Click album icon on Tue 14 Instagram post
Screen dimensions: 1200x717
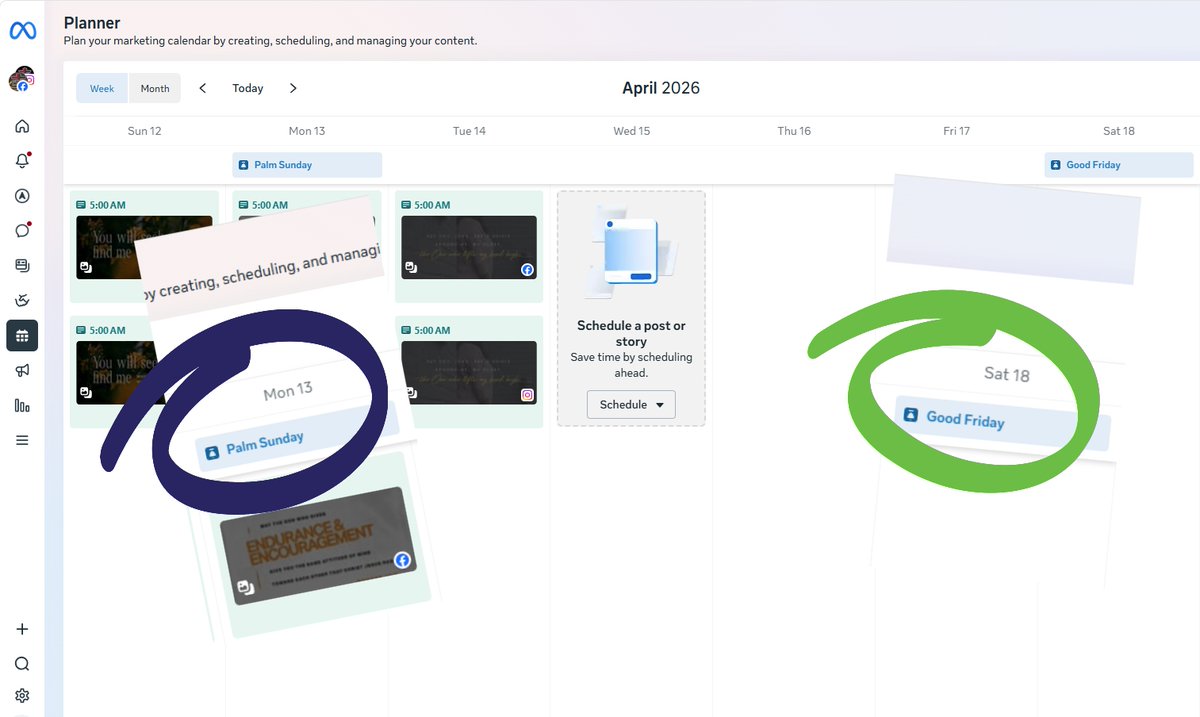(x=410, y=393)
